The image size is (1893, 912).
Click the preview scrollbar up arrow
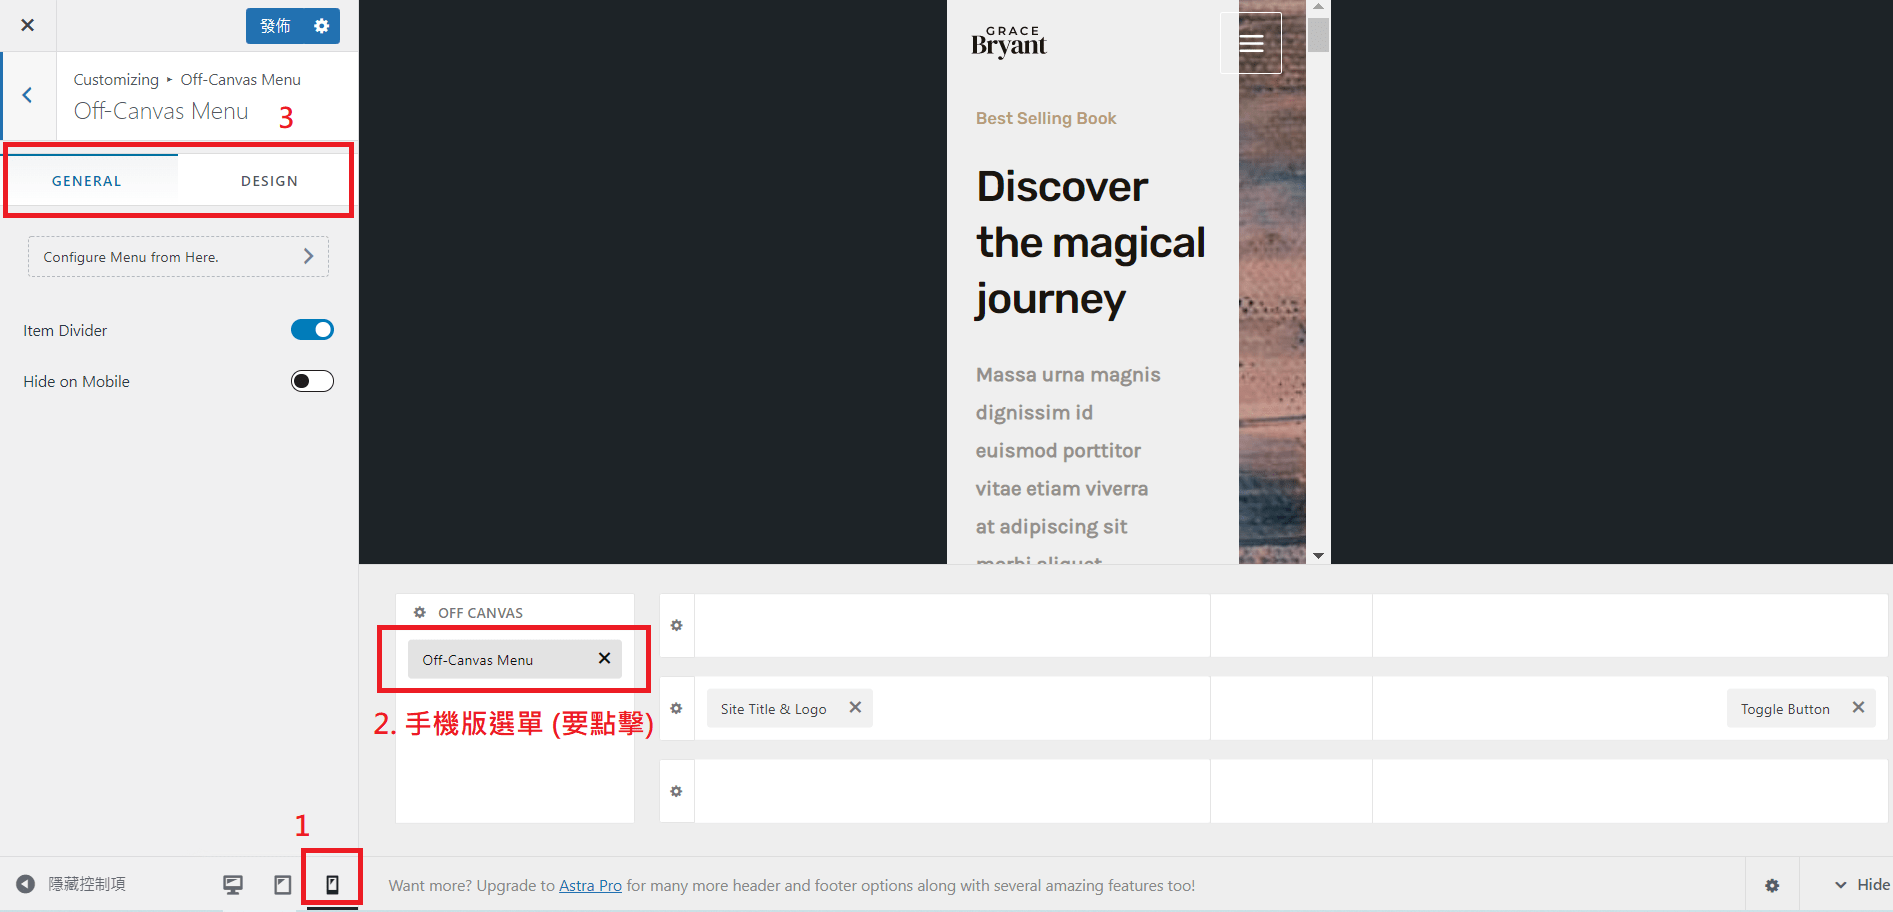[x=1319, y=7]
